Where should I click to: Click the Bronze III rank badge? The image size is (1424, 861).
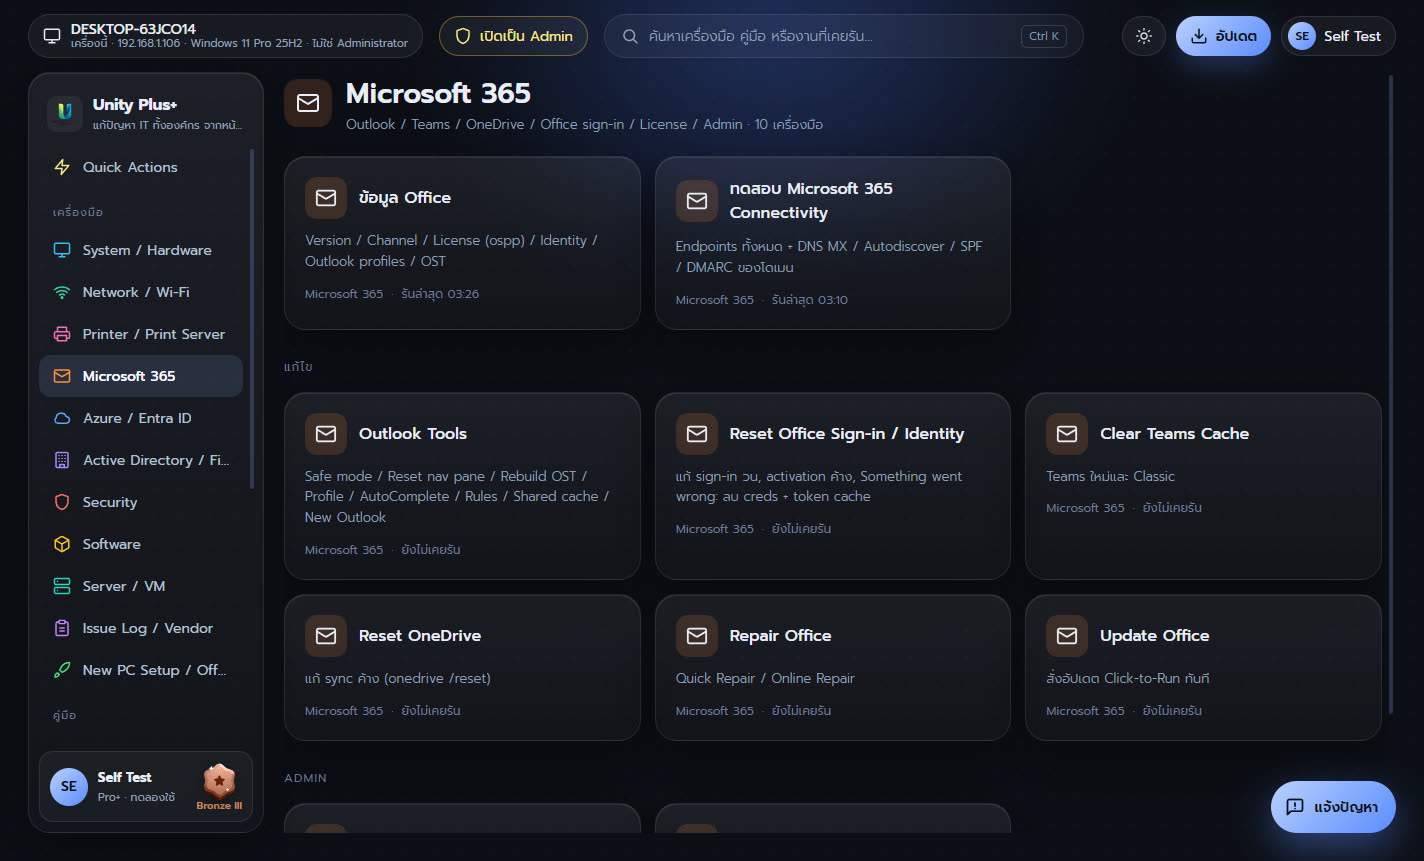coord(219,787)
